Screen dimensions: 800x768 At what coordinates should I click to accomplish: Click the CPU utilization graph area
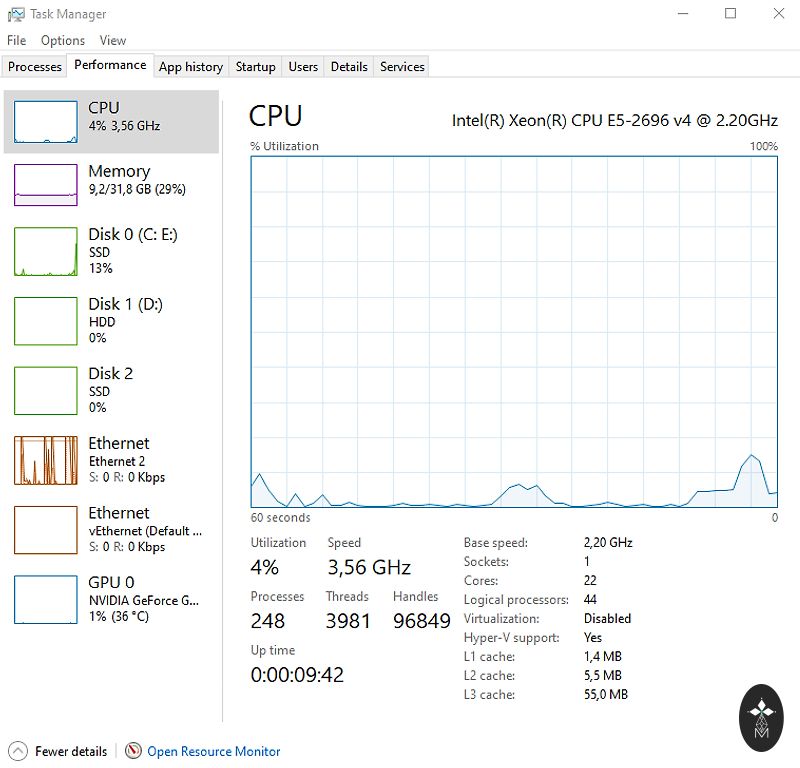click(x=514, y=331)
